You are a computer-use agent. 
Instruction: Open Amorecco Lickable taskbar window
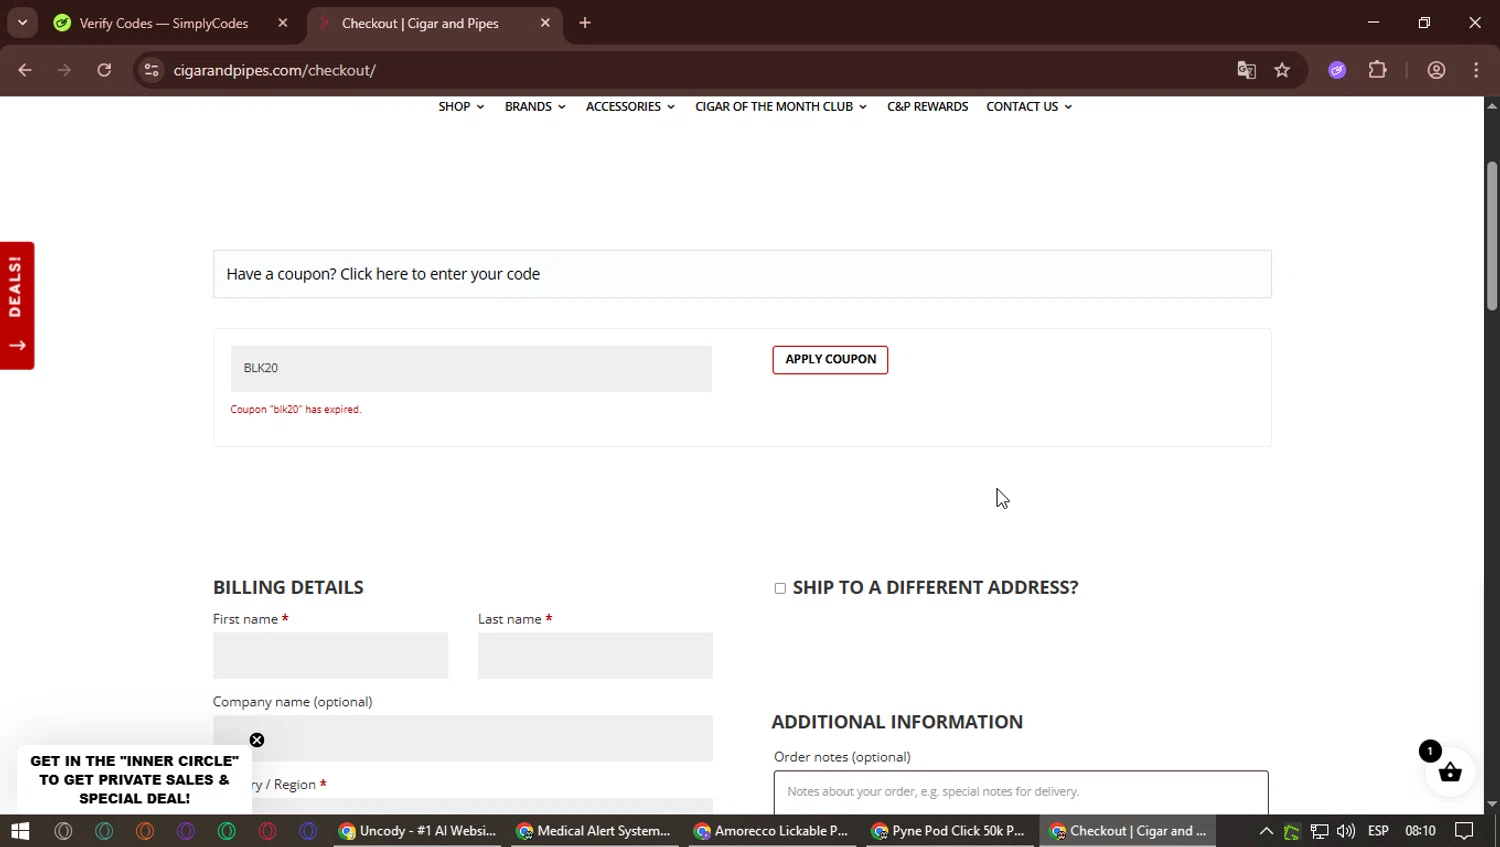point(771,831)
